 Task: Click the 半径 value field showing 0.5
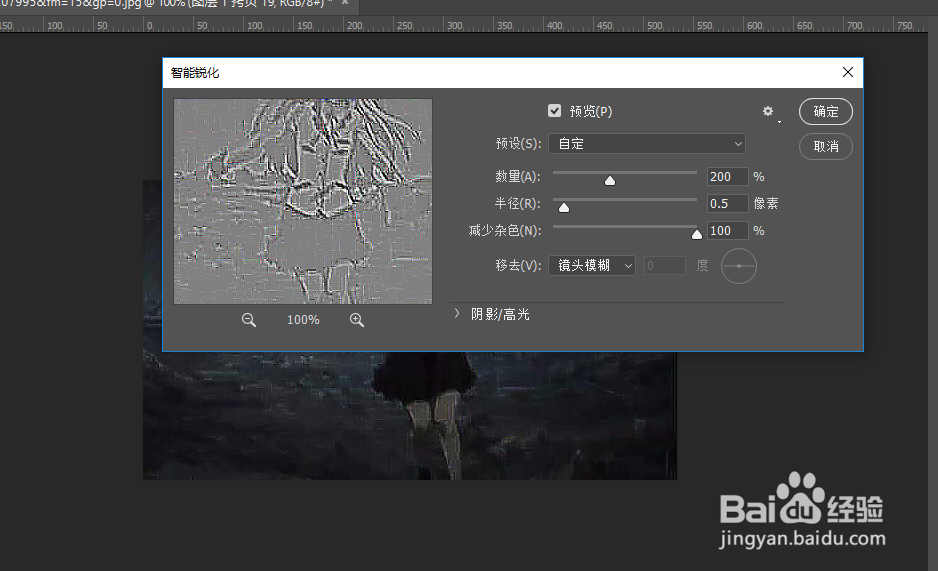click(x=727, y=203)
